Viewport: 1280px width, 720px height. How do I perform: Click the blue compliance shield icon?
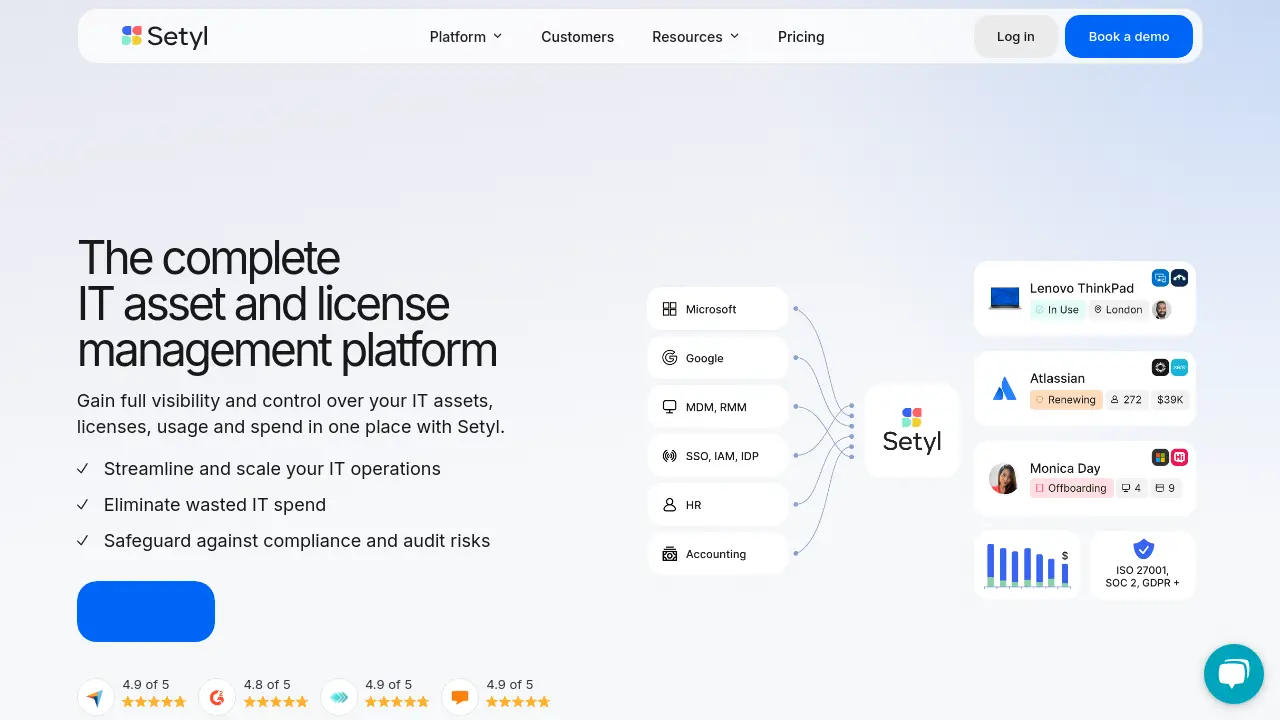pos(1143,549)
